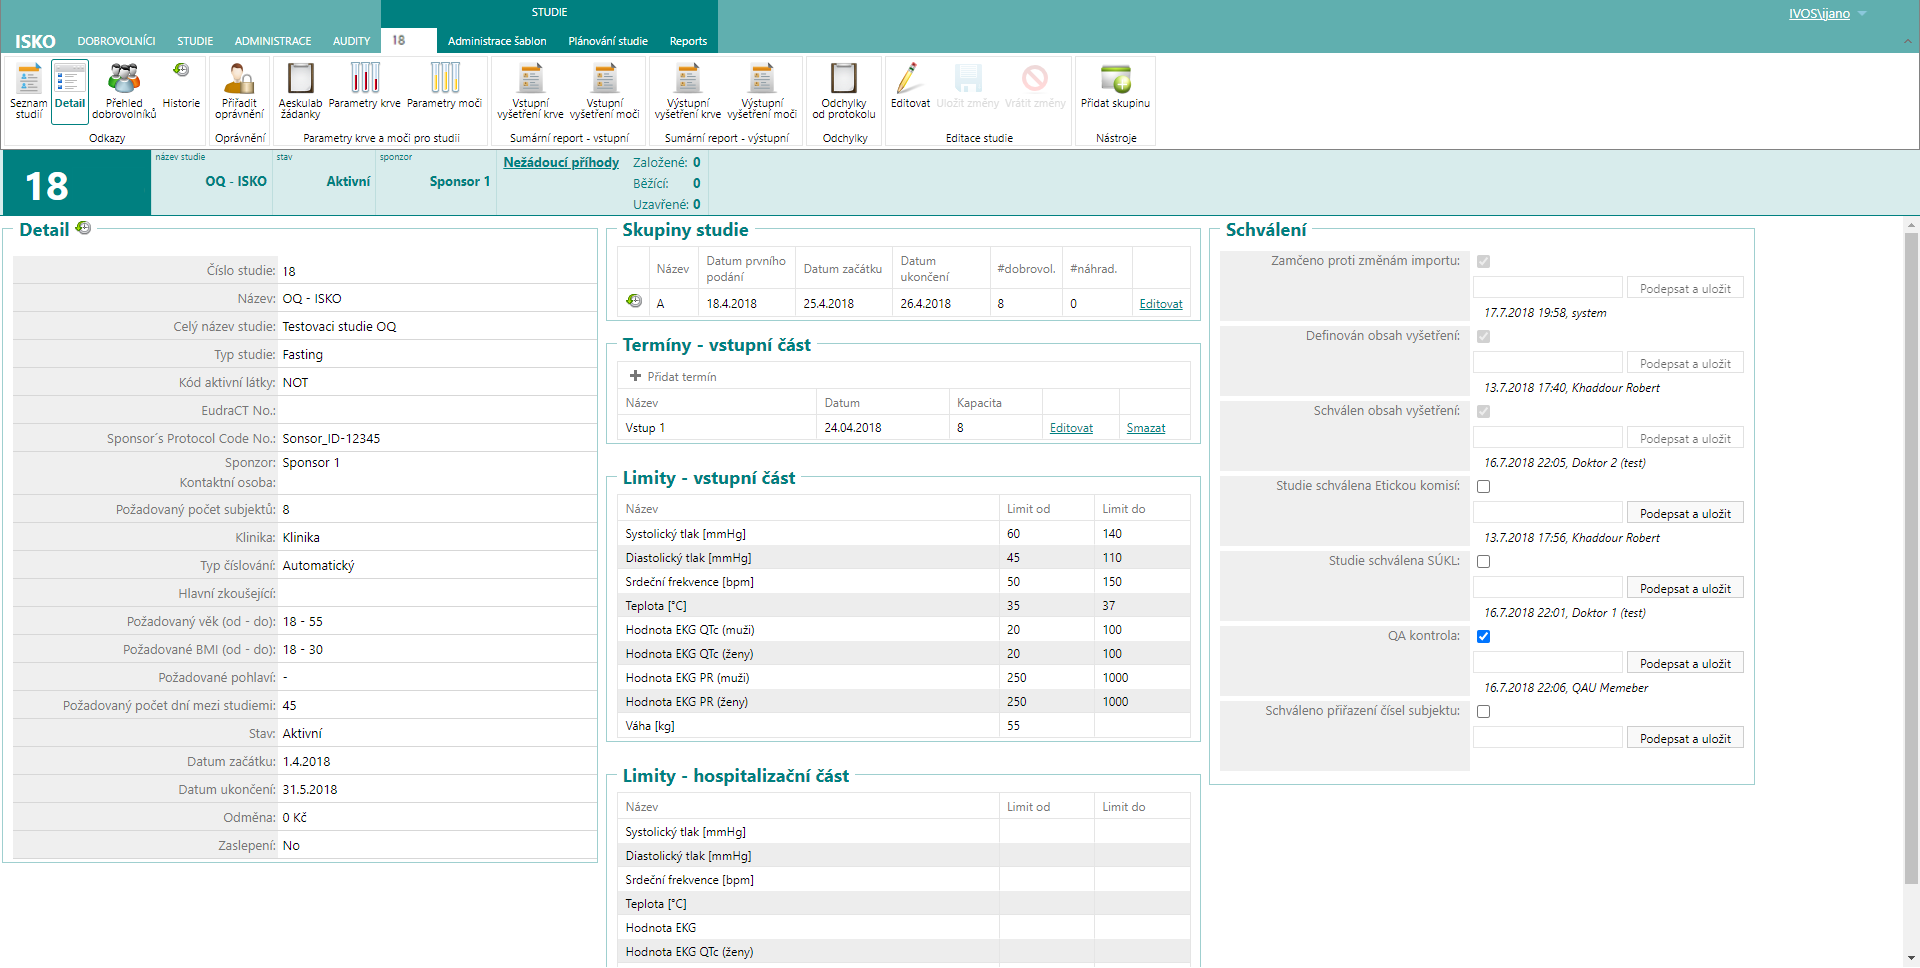Click ISKO application logo
1920x968 pixels.
[35, 41]
